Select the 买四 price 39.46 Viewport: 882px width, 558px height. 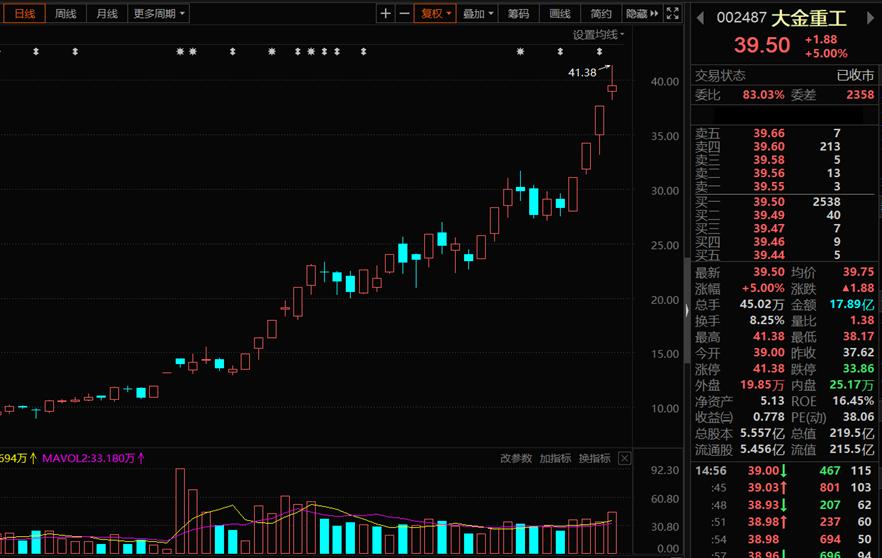click(769, 242)
